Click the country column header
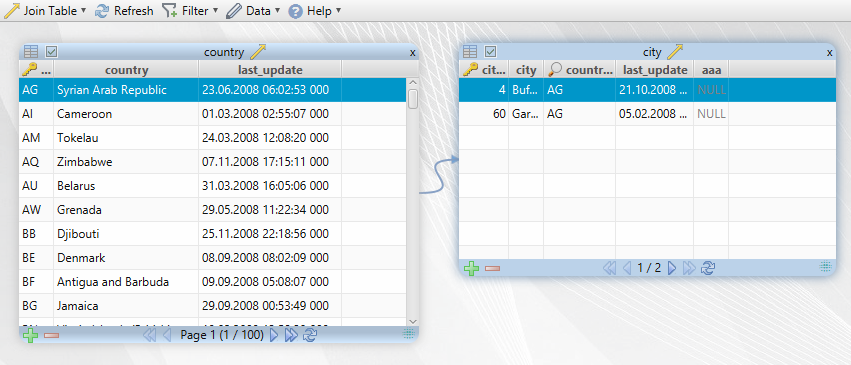851x365 pixels. click(x=126, y=69)
